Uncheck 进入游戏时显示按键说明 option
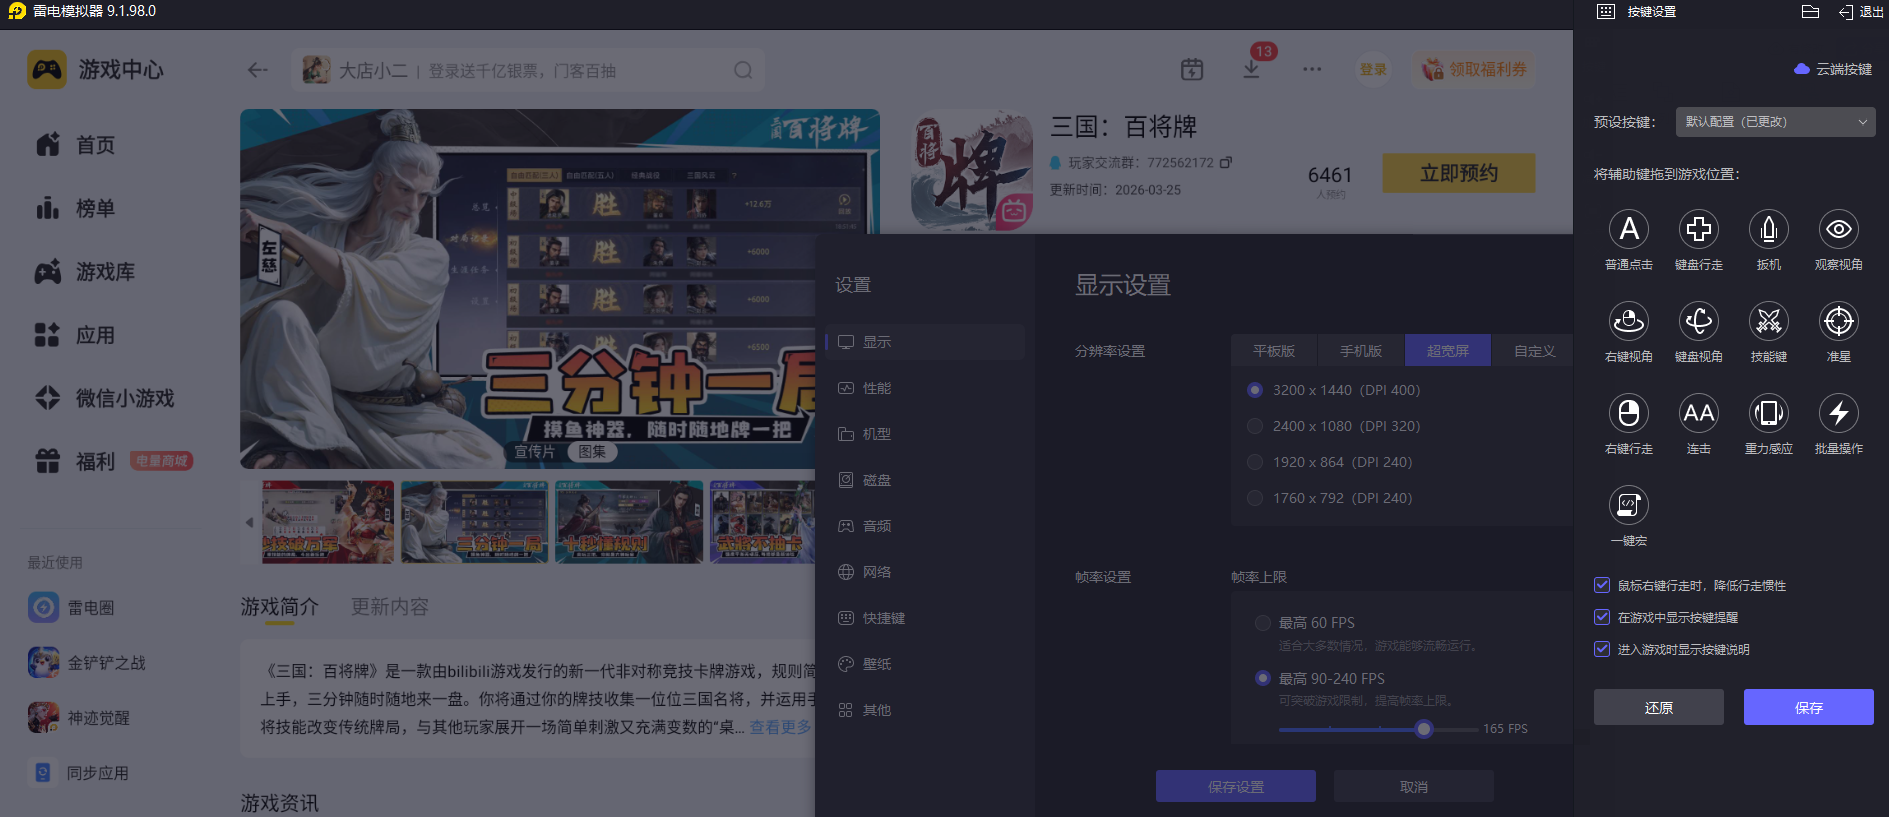The width and height of the screenshot is (1889, 817). click(x=1602, y=649)
